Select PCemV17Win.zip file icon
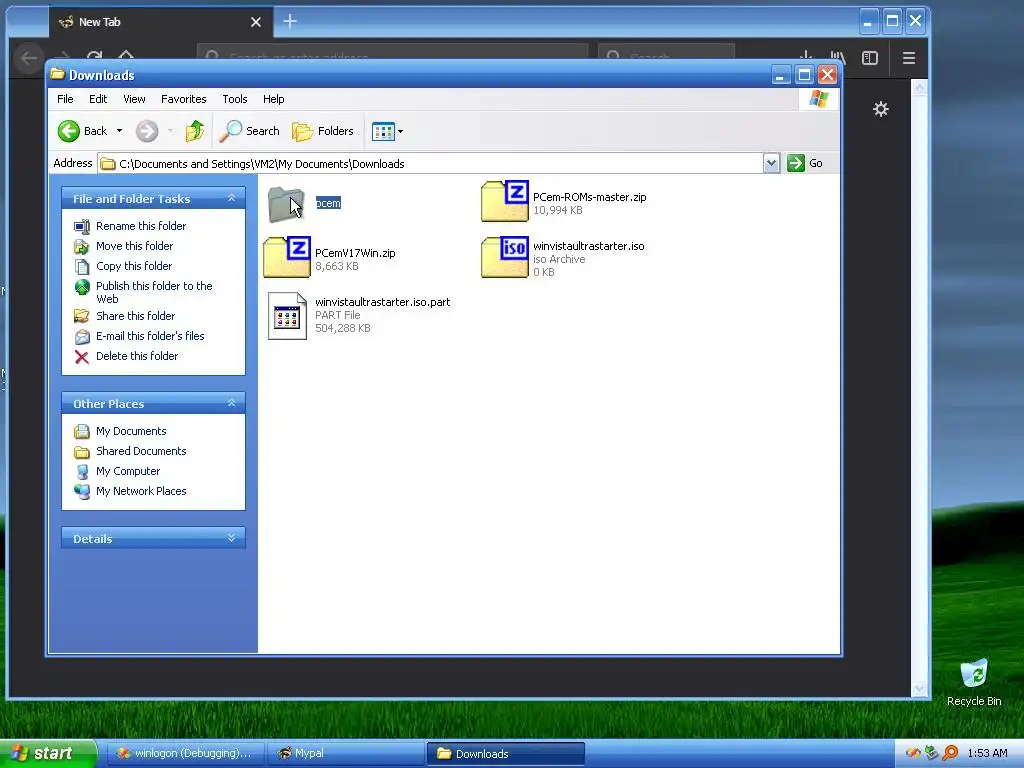The height and width of the screenshot is (768, 1024). (287, 257)
